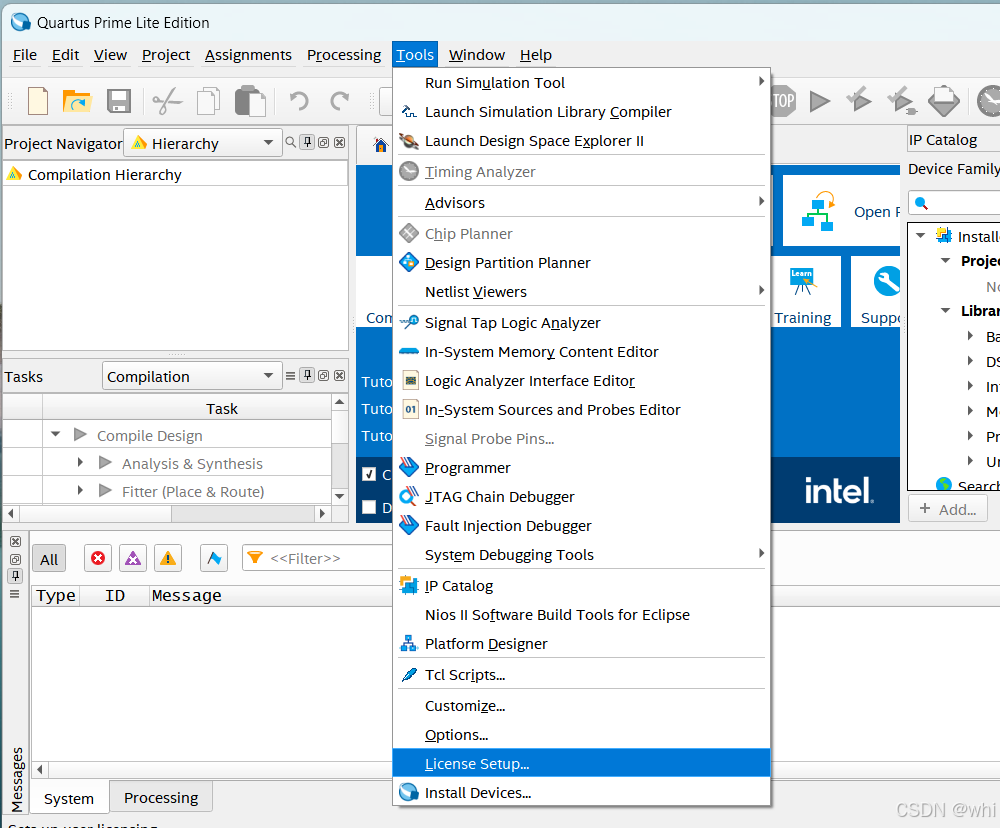Image resolution: width=1000 pixels, height=828 pixels.
Task: Open the Hierarchy dropdown in Project Navigator
Action: tap(202, 143)
